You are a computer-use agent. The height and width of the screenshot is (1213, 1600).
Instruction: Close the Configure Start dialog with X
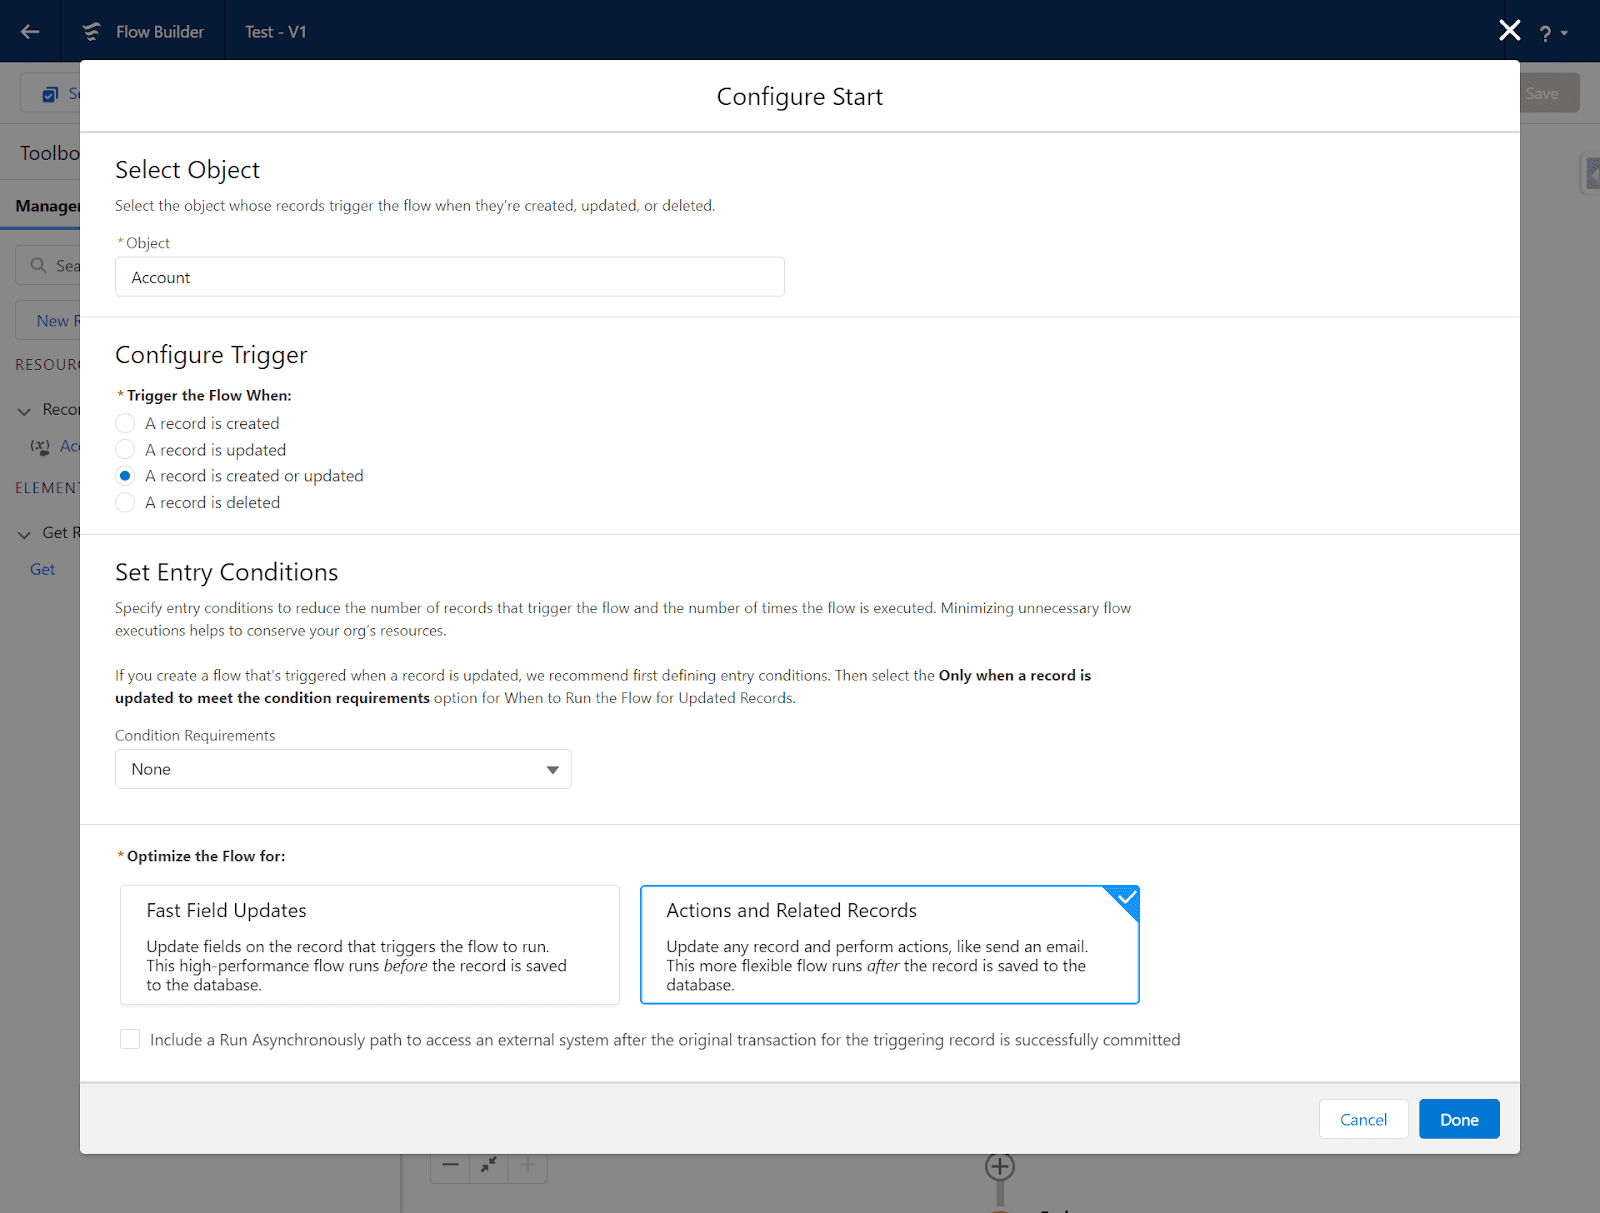point(1509,31)
